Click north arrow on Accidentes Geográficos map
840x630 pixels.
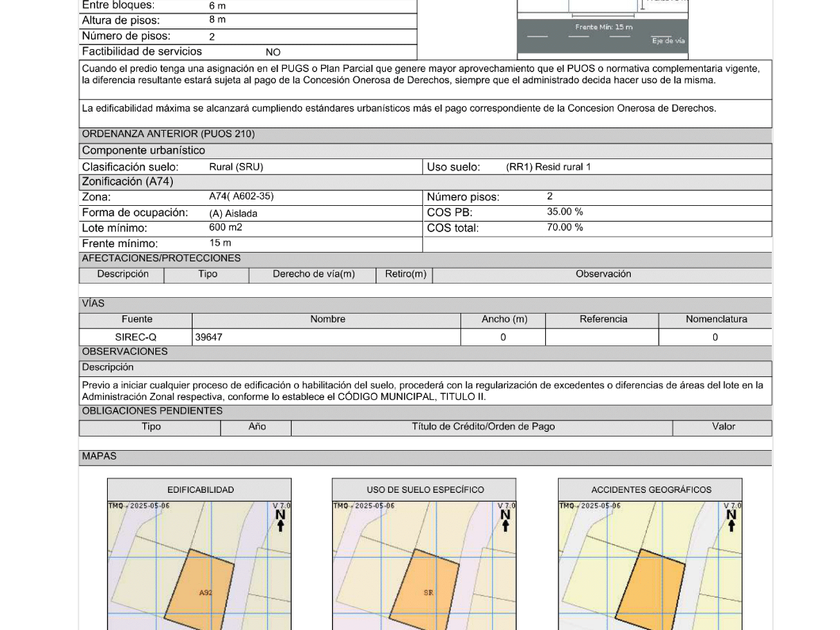click(x=731, y=520)
